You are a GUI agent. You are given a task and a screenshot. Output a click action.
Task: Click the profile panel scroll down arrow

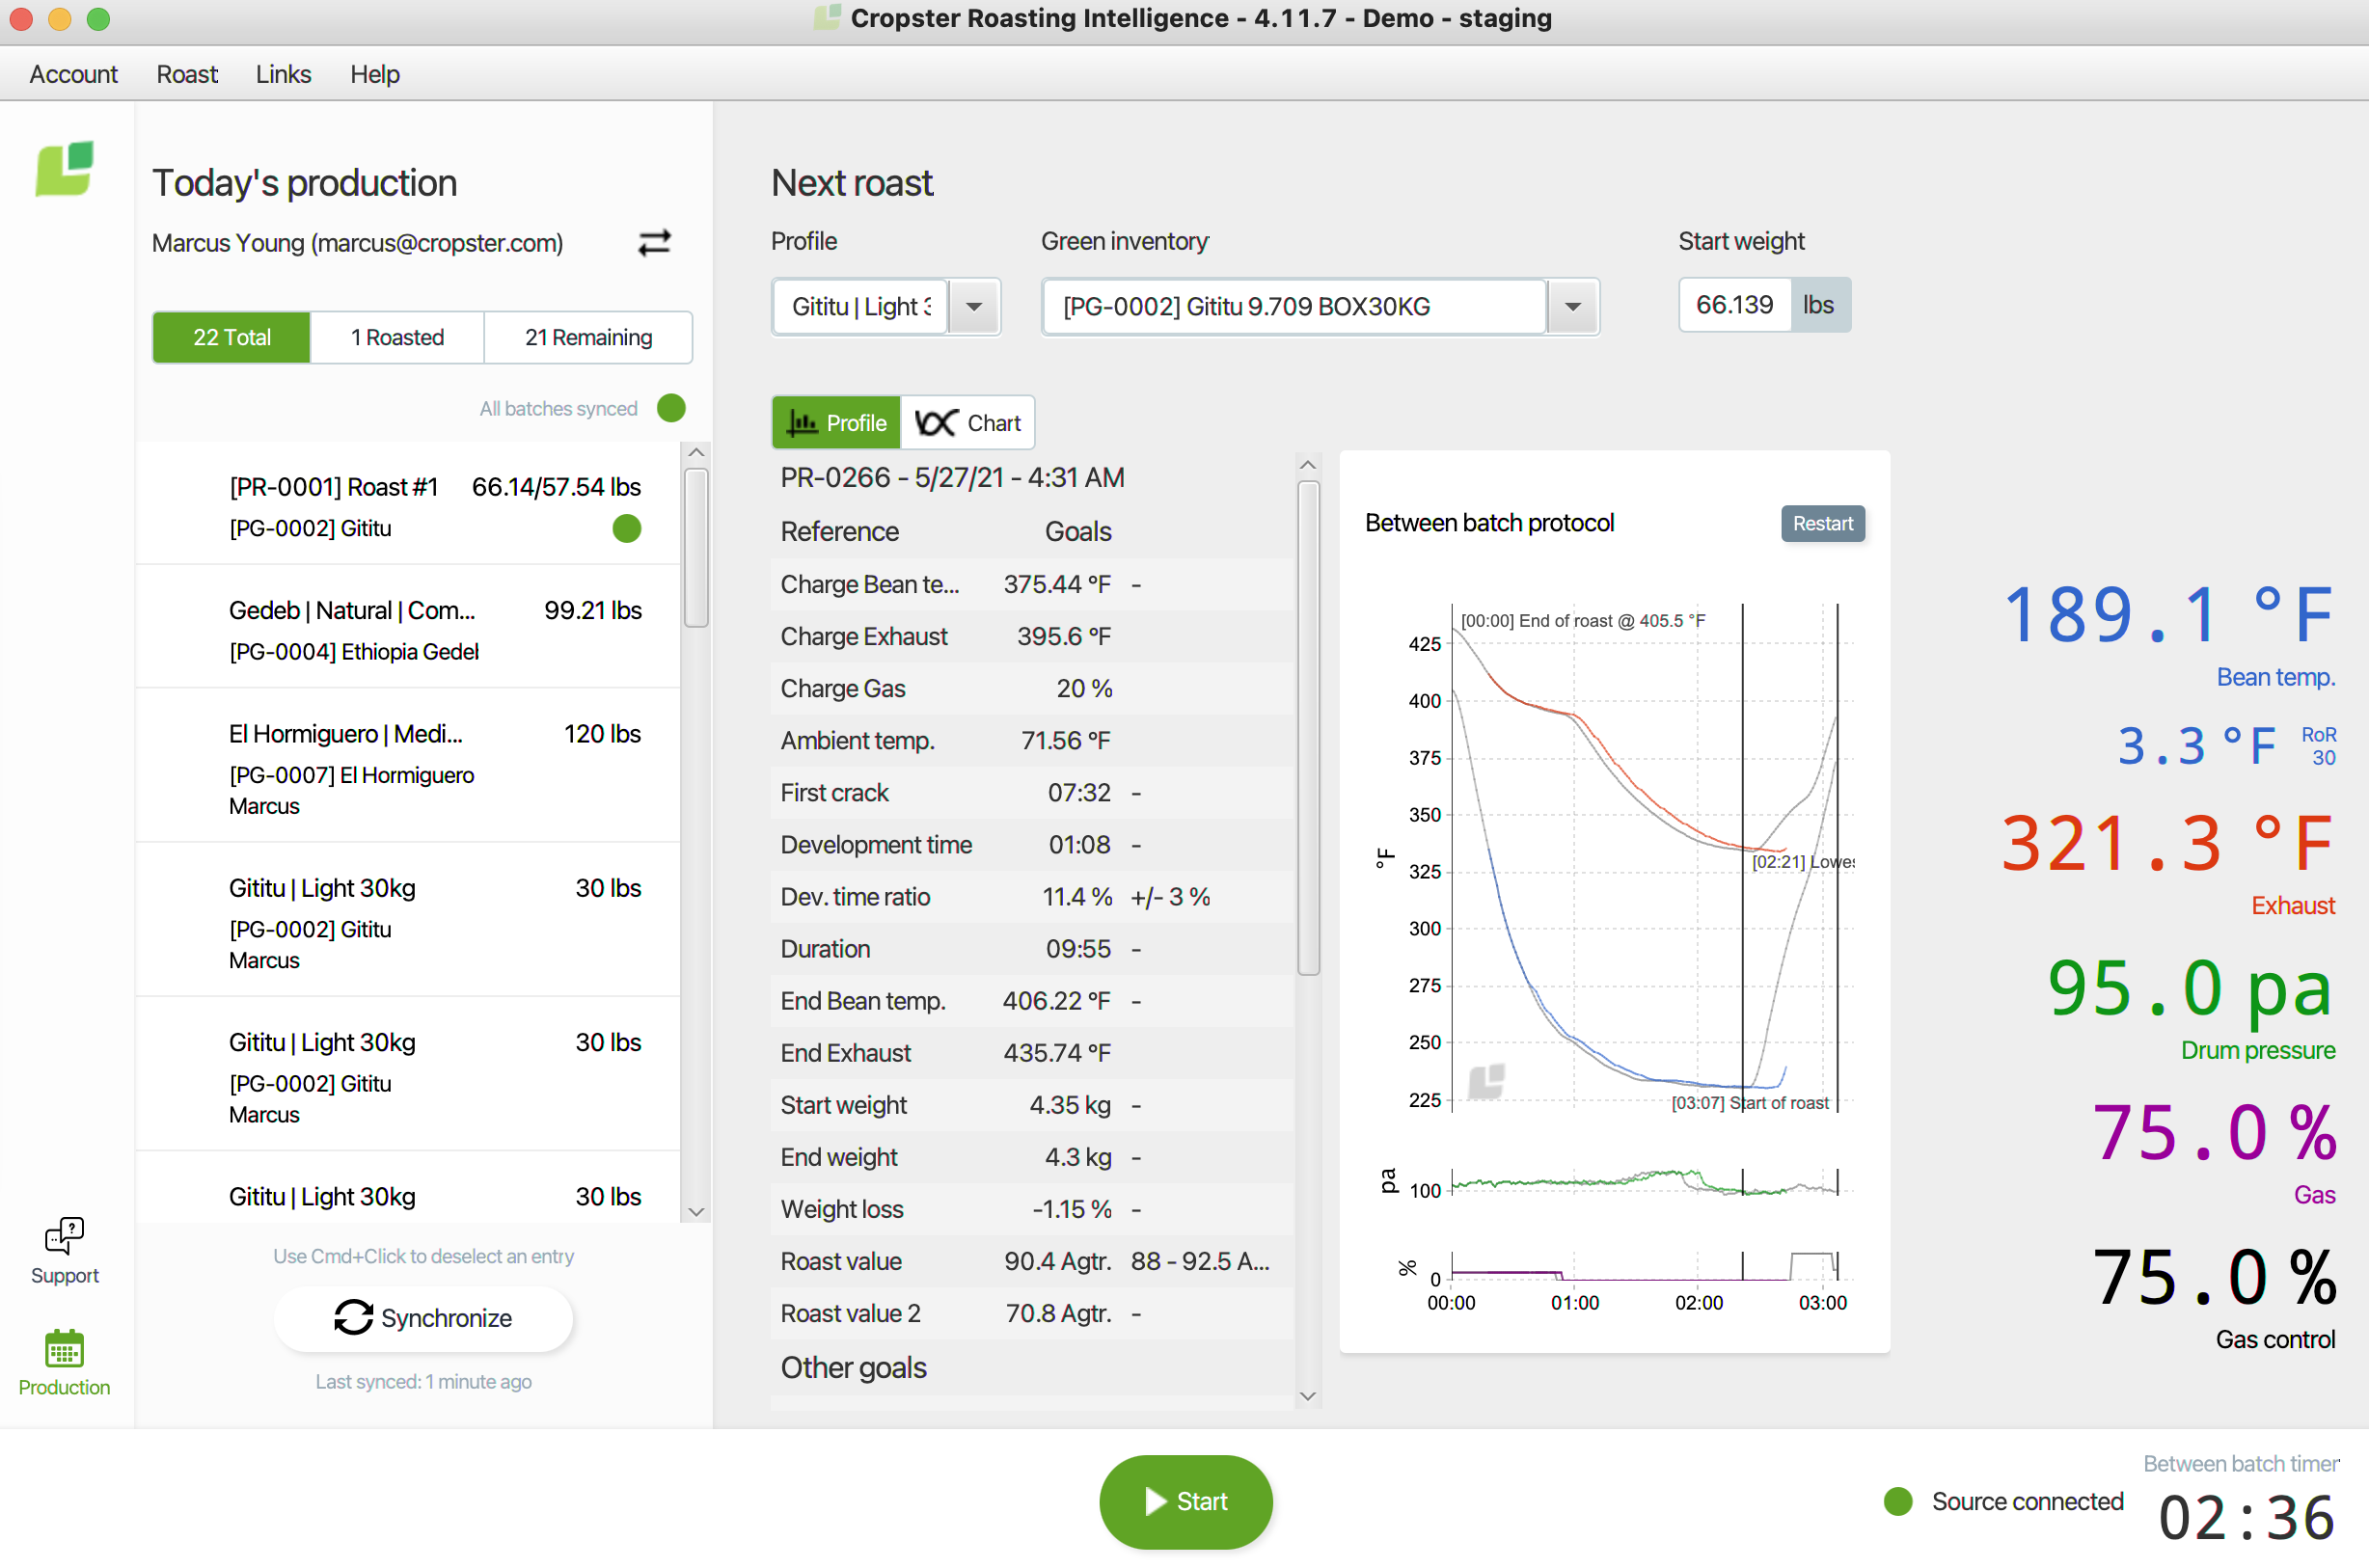point(1307,1396)
